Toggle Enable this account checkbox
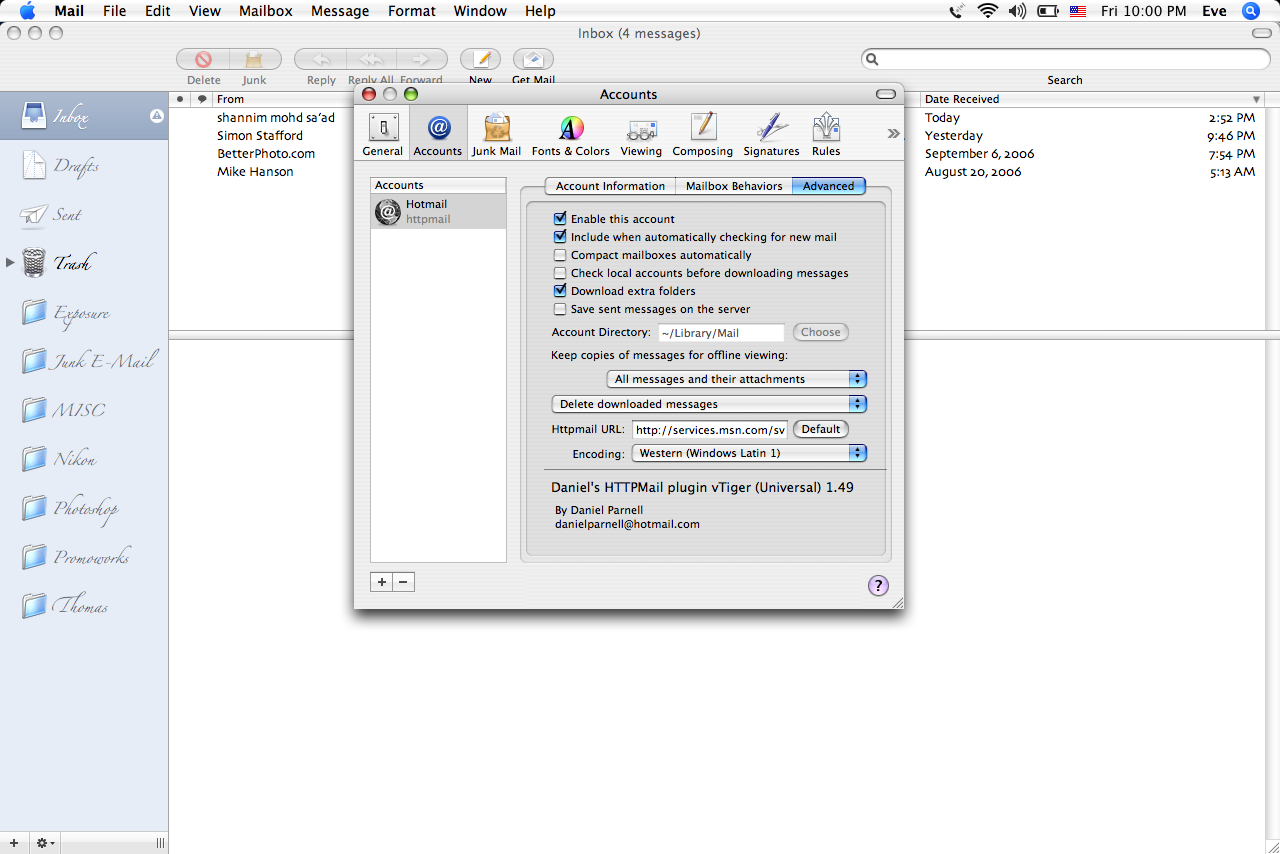 coord(560,219)
